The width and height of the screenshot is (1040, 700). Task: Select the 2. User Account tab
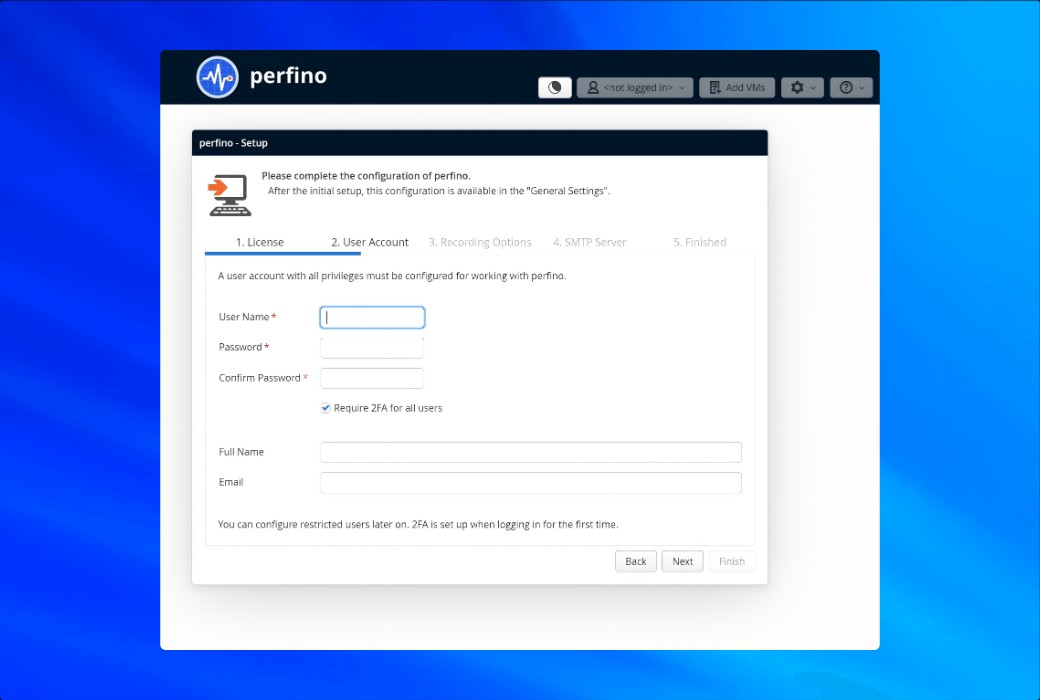(x=369, y=242)
